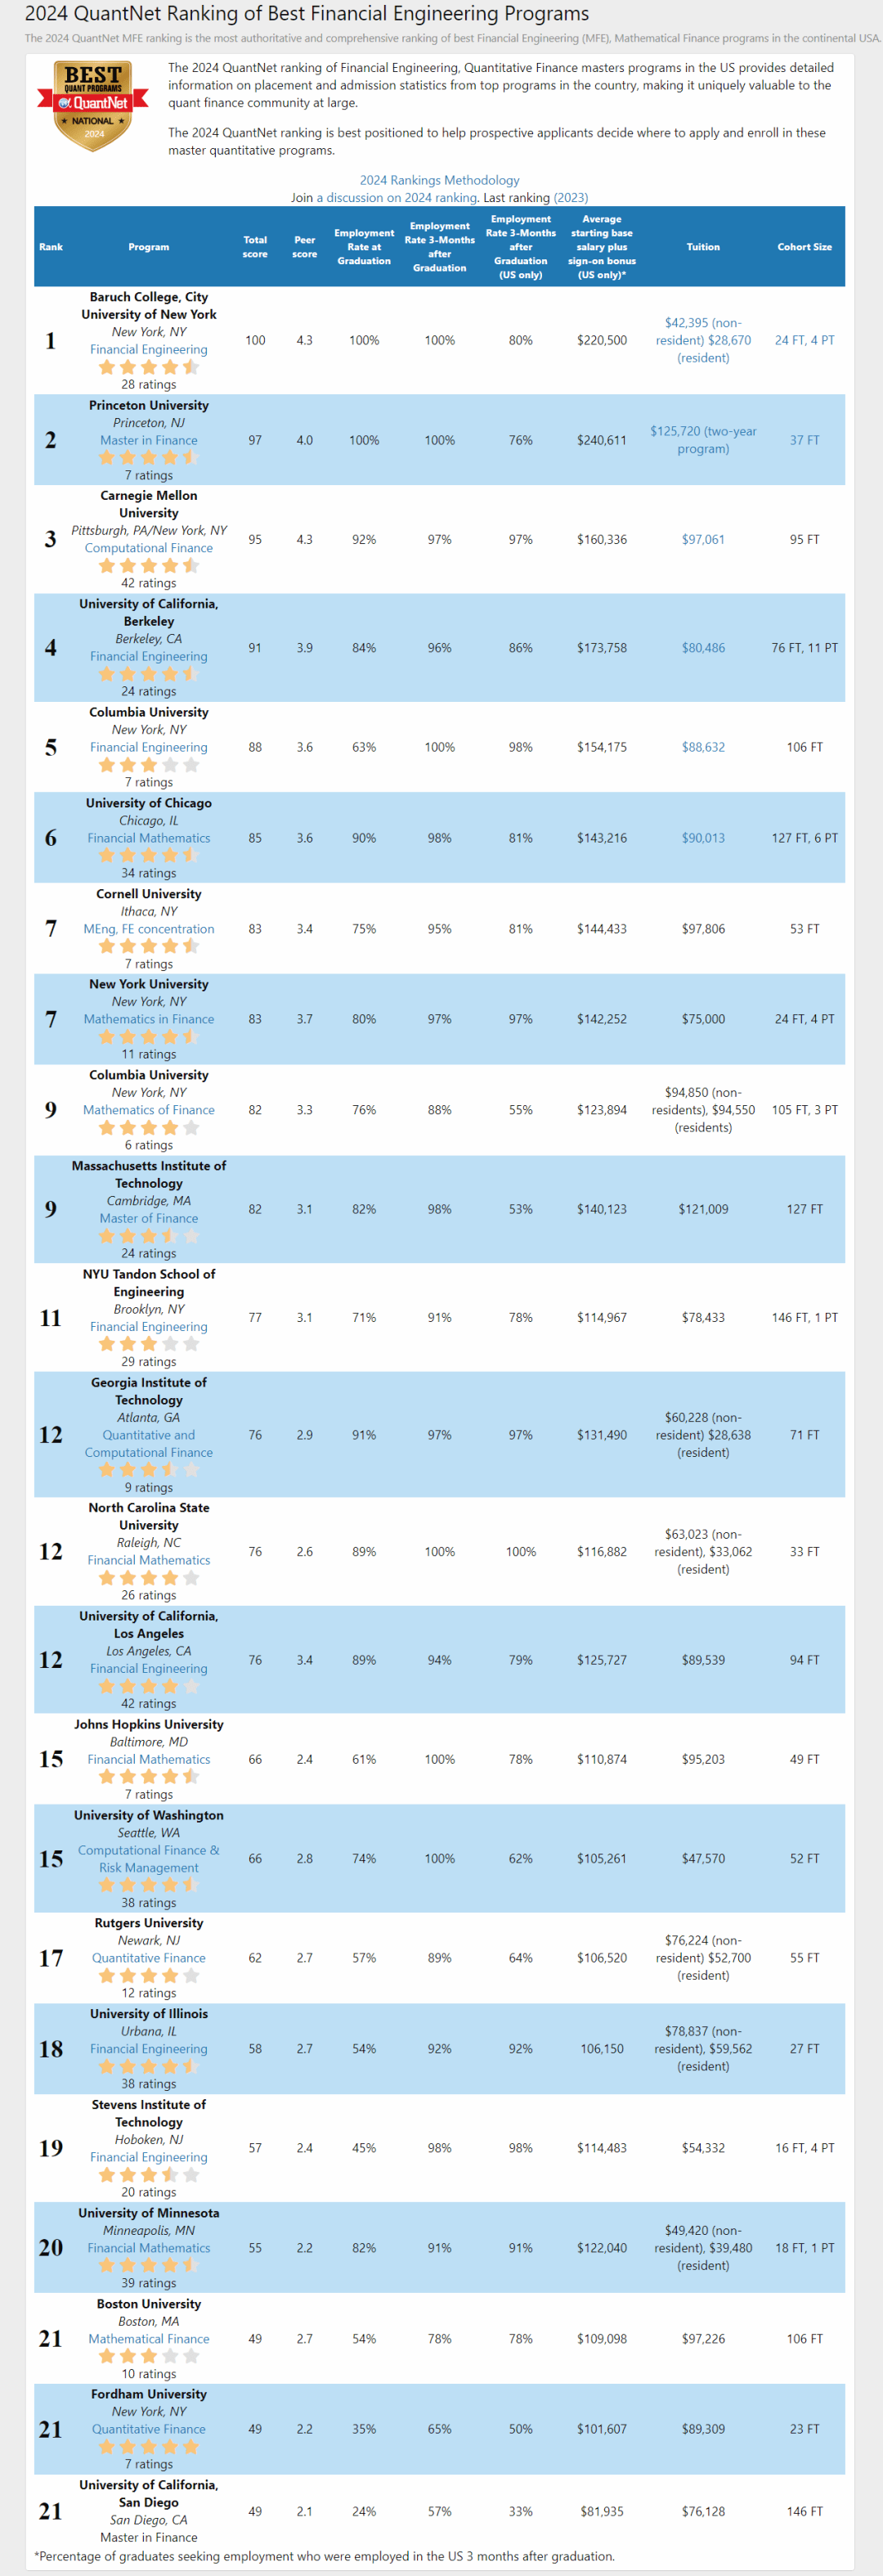The height and width of the screenshot is (2576, 883).
Task: Open Baruch College's Financial Engineering program link
Action: [149, 350]
